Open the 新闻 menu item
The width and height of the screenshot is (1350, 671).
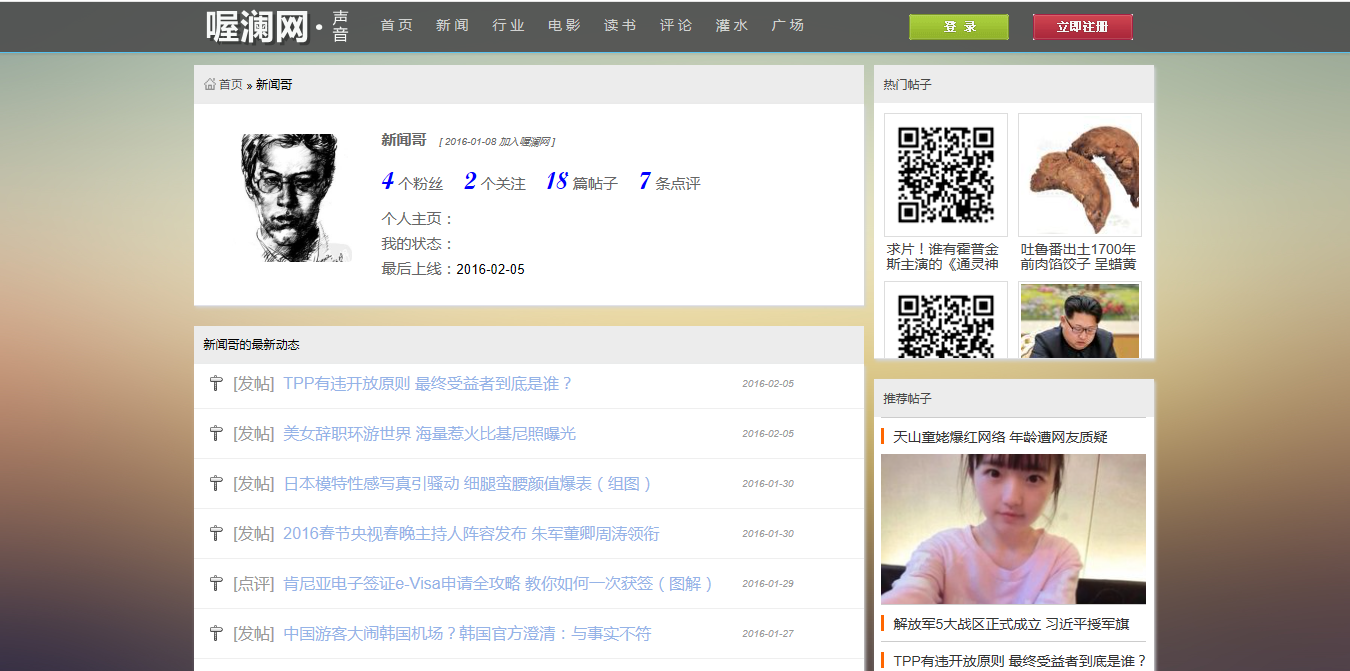coord(453,25)
